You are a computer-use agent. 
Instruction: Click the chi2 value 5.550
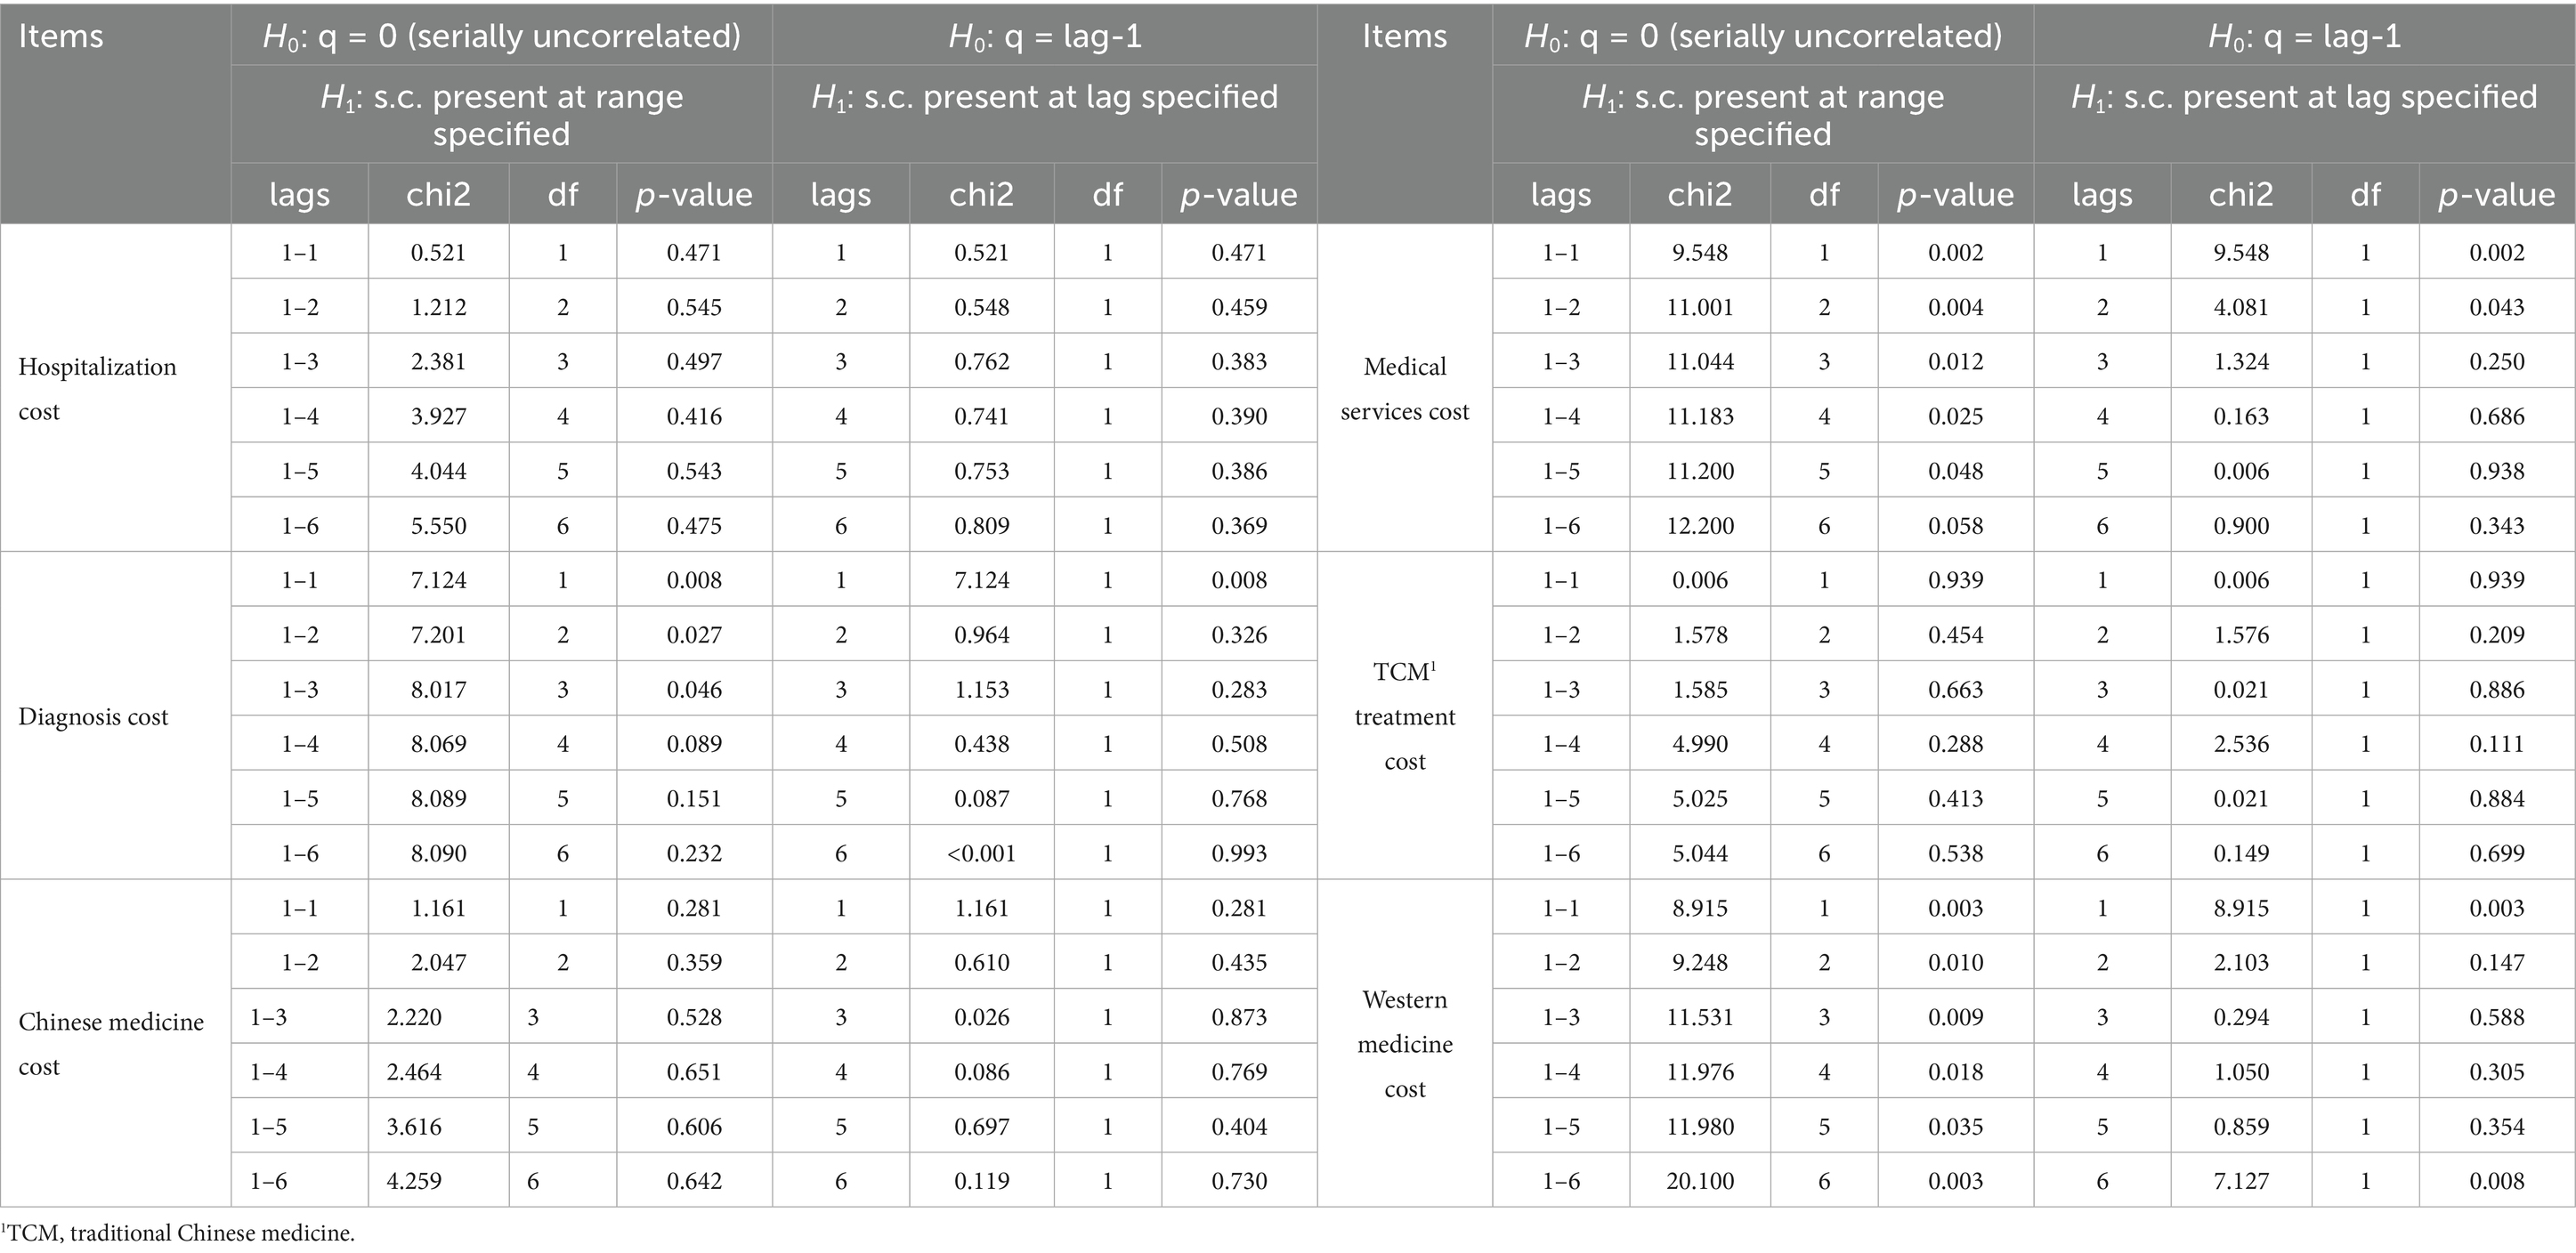pyautogui.click(x=438, y=526)
